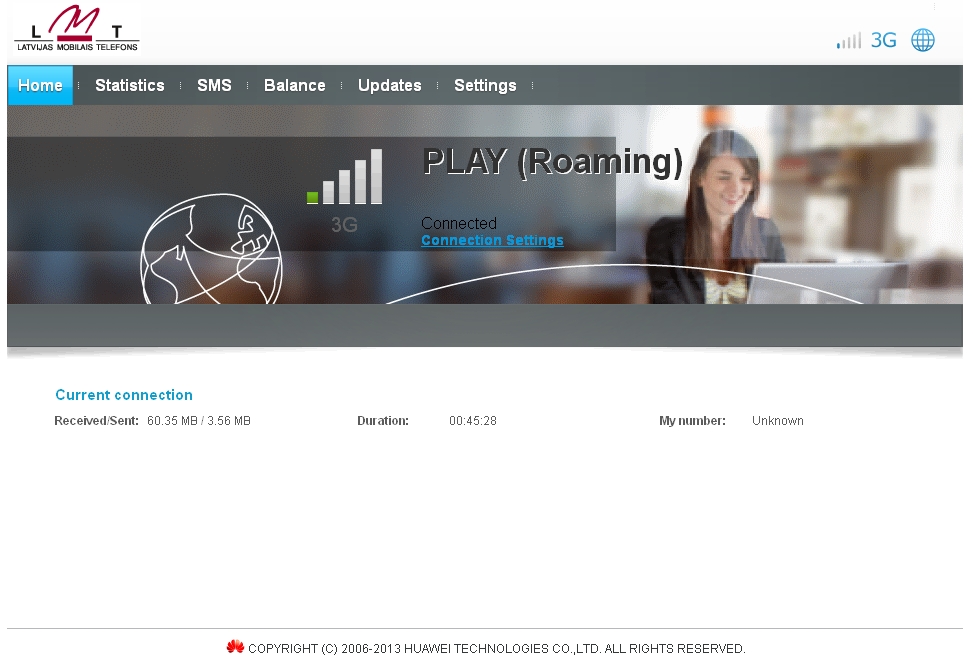Open the Home tab
This screenshot has width=973, height=671.
40,85
